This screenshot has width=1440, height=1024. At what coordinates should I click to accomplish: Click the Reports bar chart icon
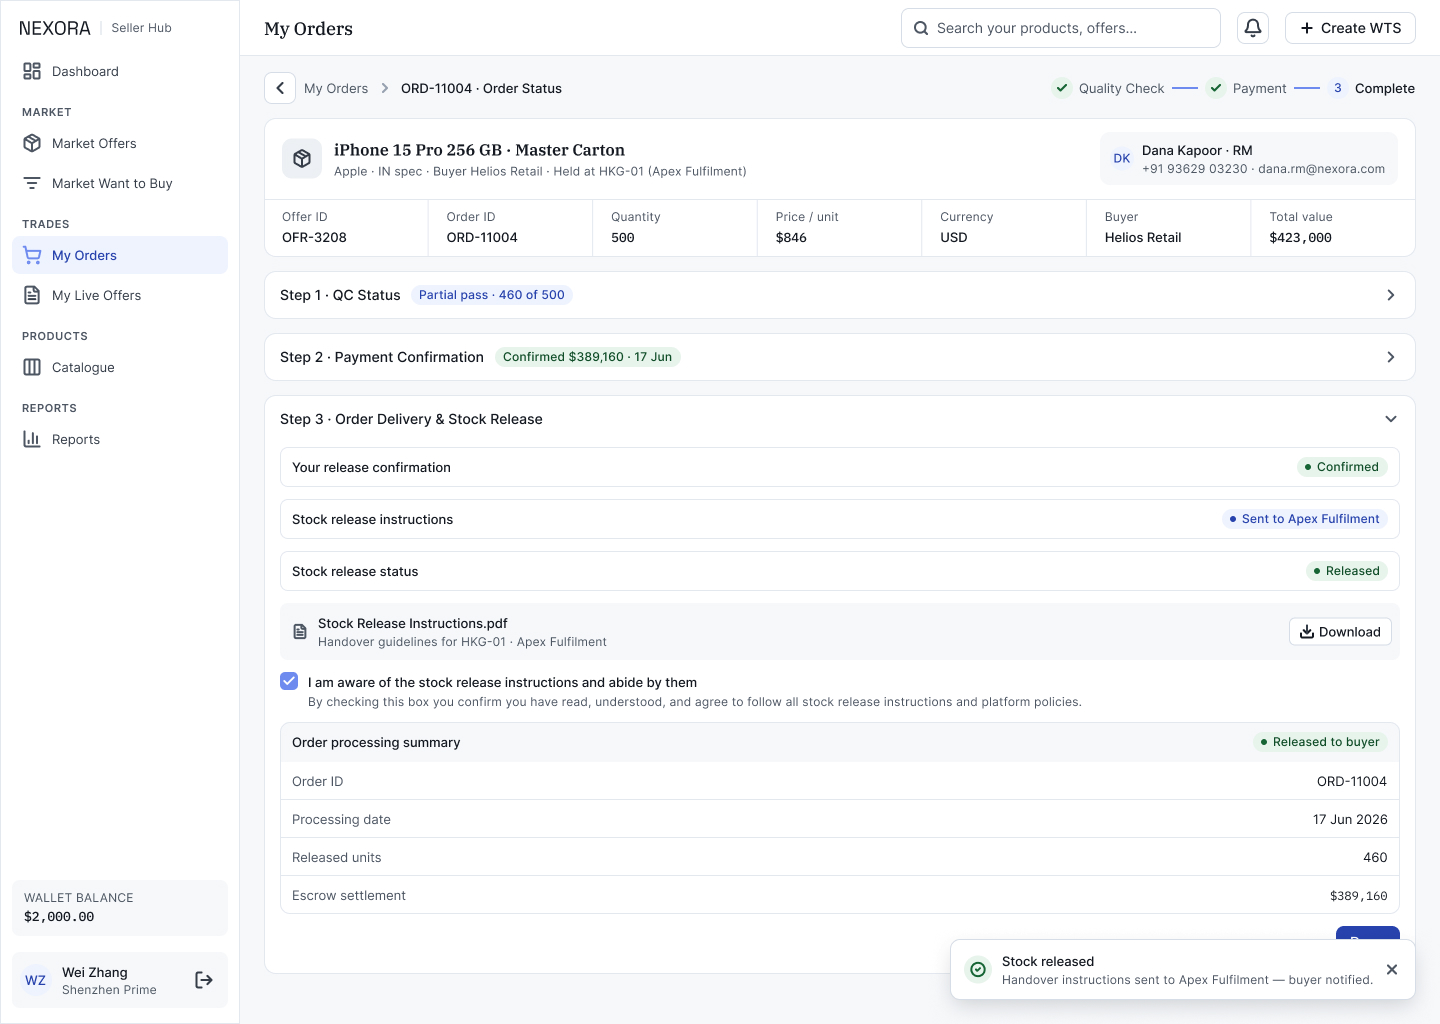[x=32, y=439]
